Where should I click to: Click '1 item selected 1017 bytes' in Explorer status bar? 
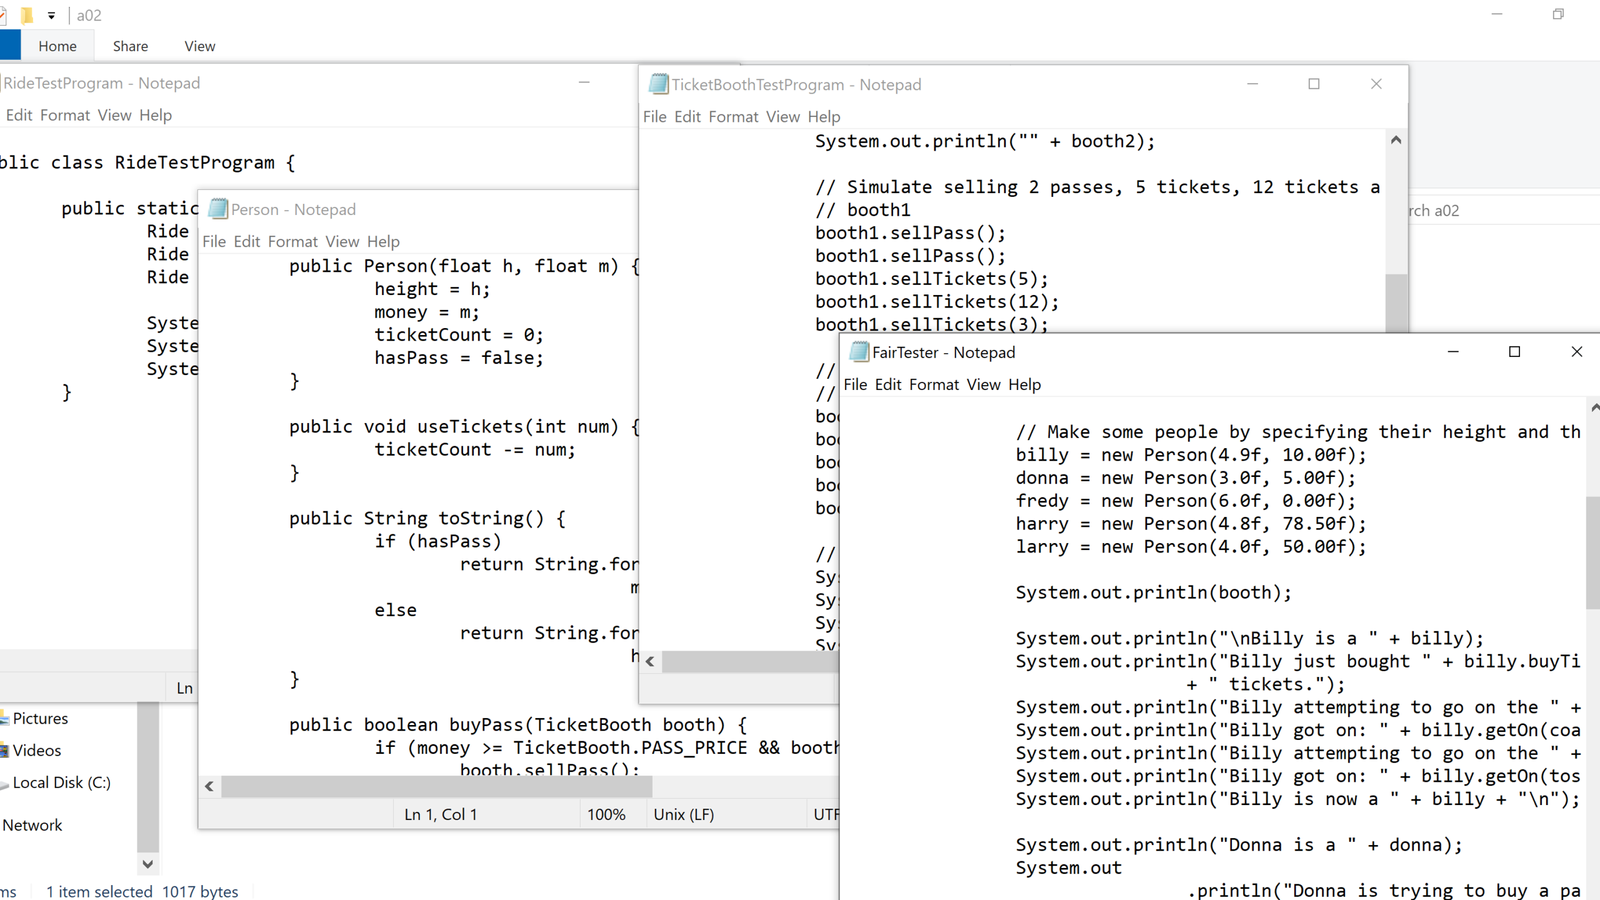[142, 891]
